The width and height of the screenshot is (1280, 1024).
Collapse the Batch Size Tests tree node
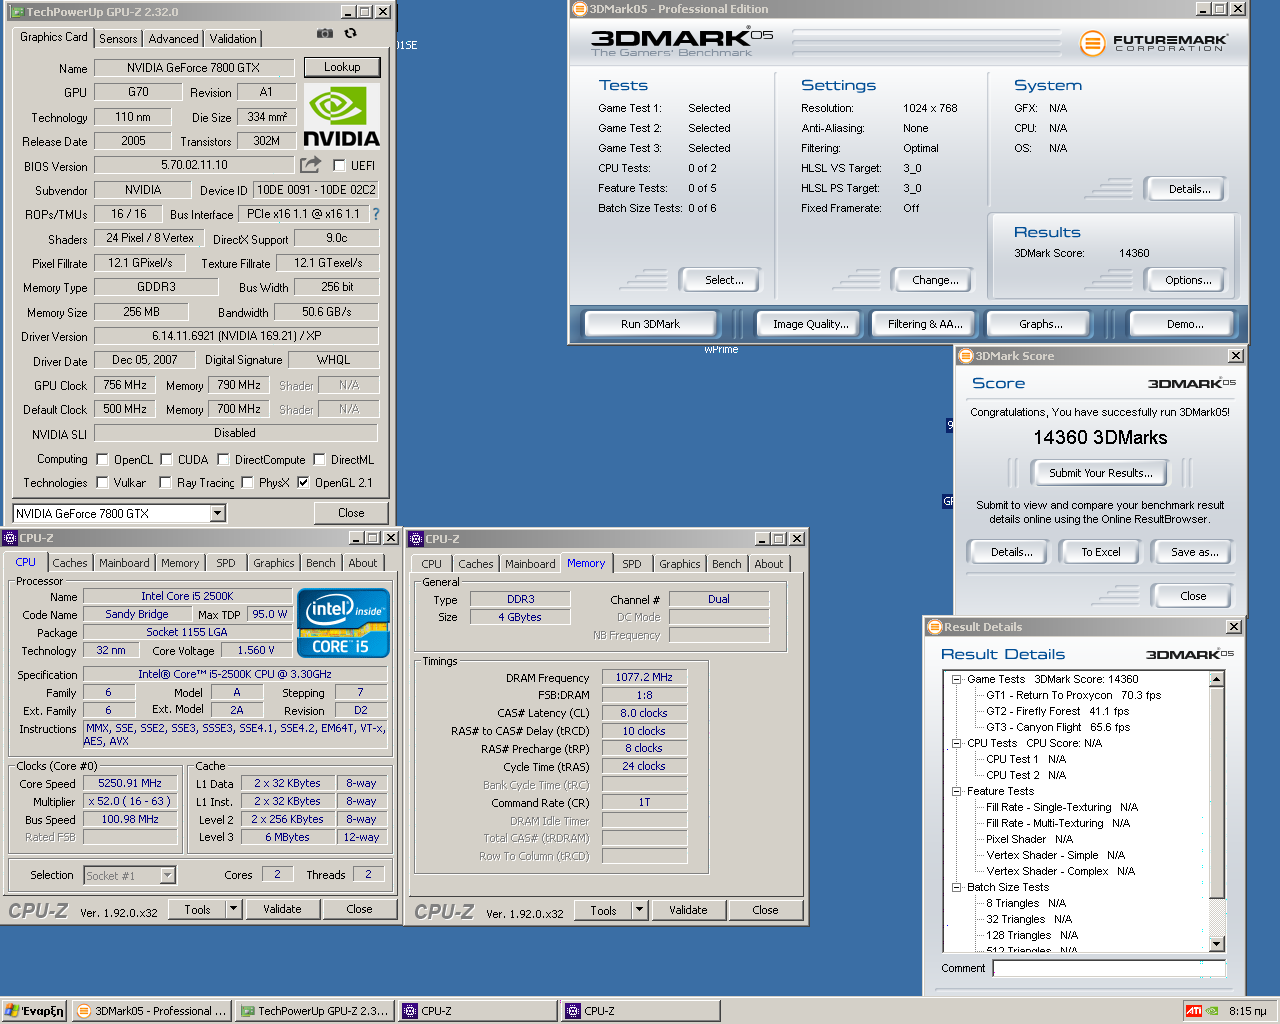(956, 887)
